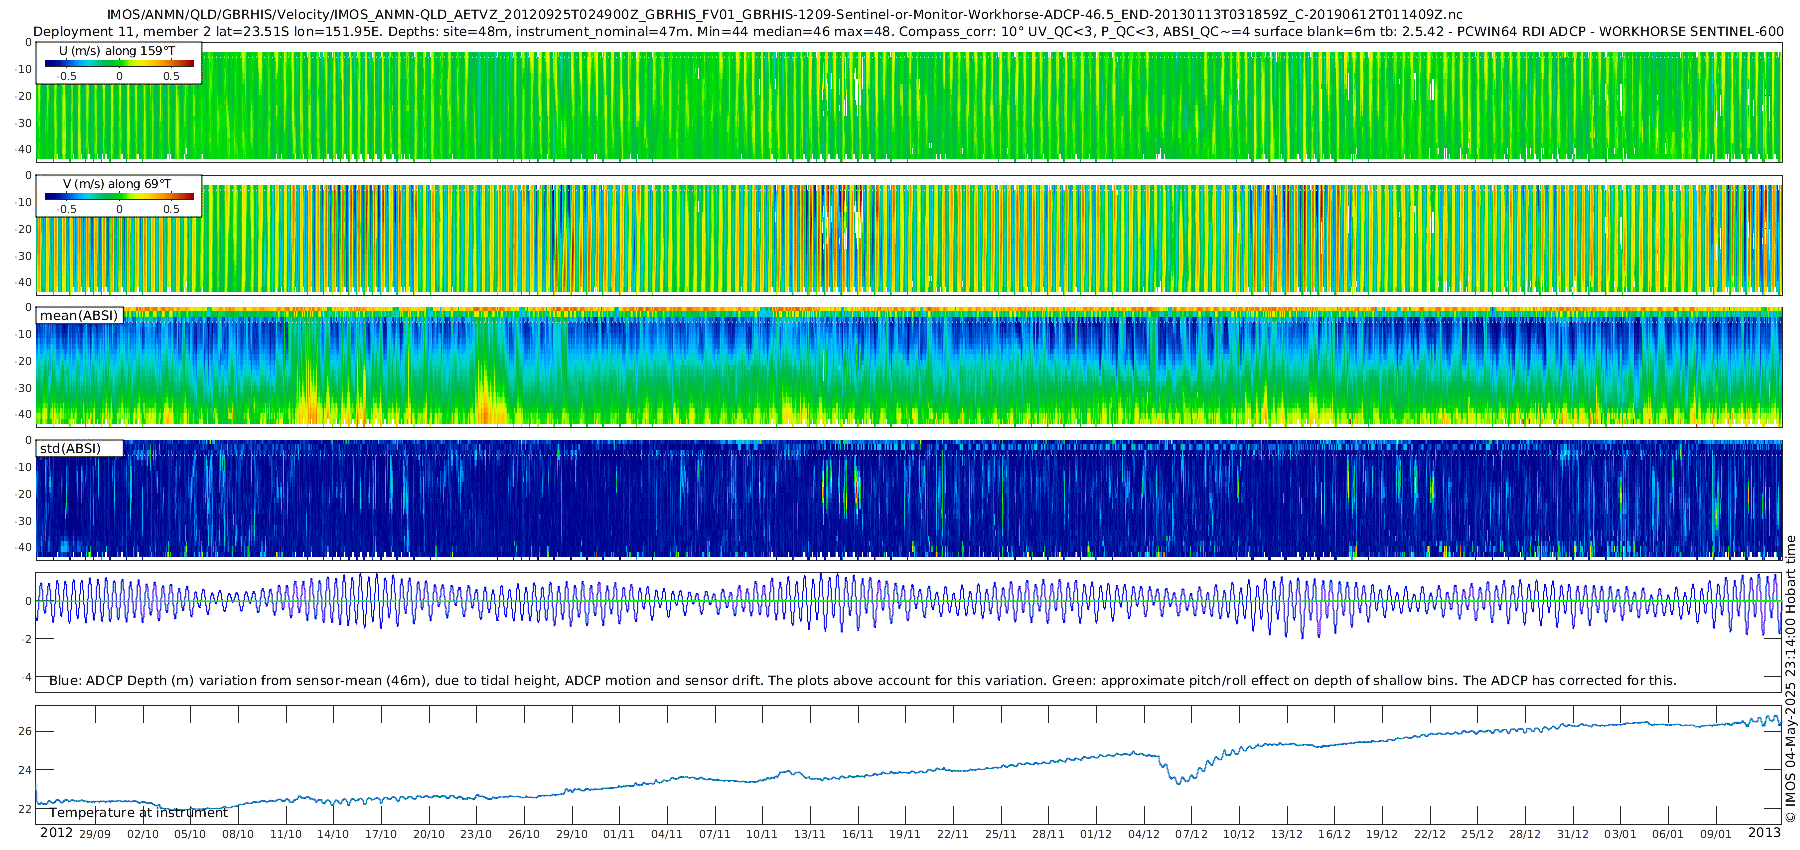Click the ADCP depth variation caption text

coord(863,681)
